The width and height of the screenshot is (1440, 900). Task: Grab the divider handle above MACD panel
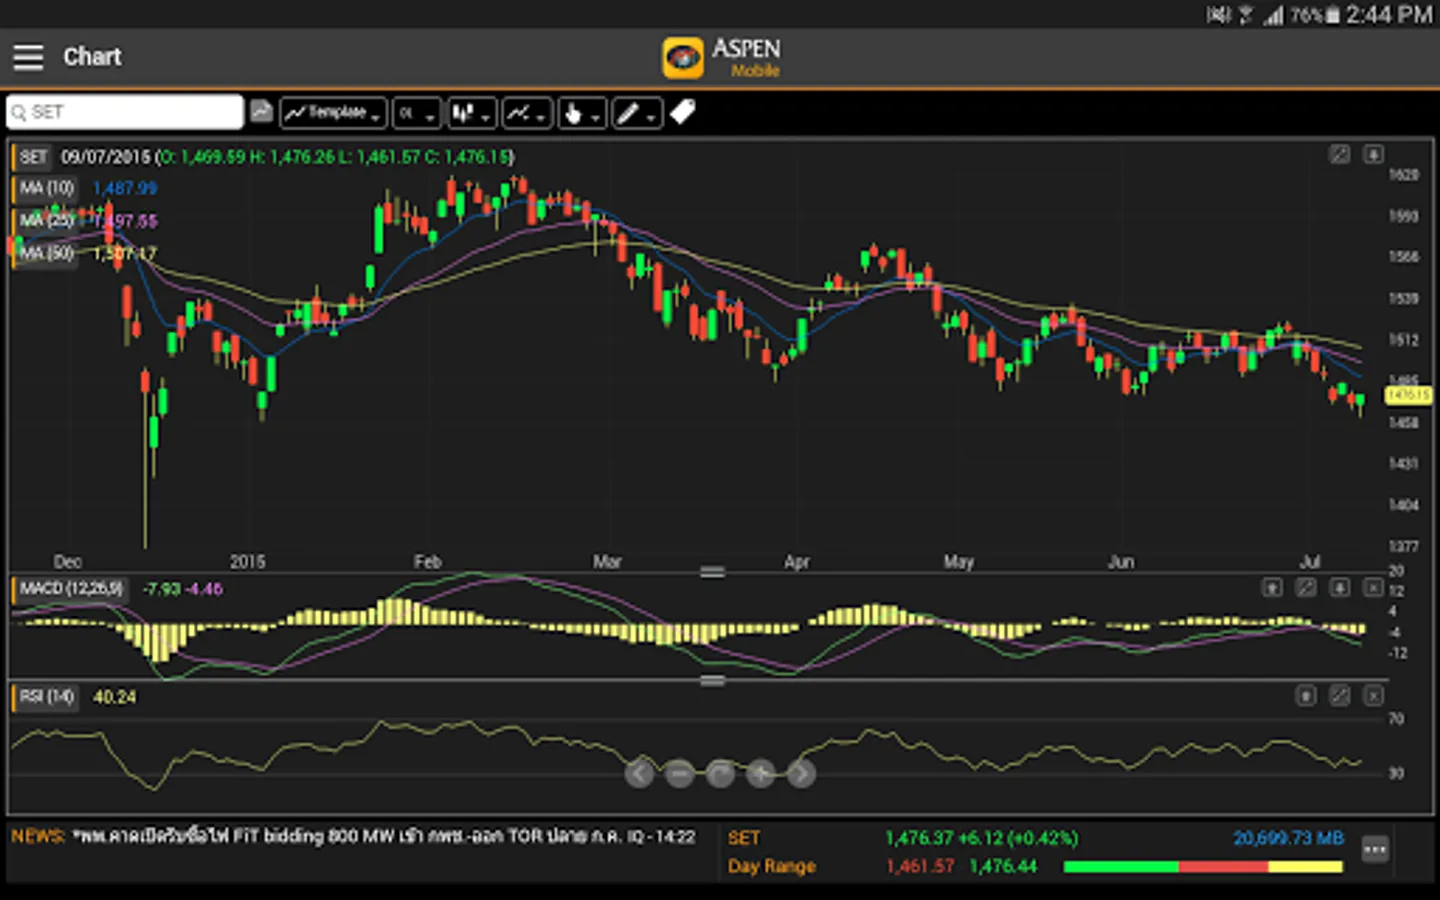[x=713, y=572]
